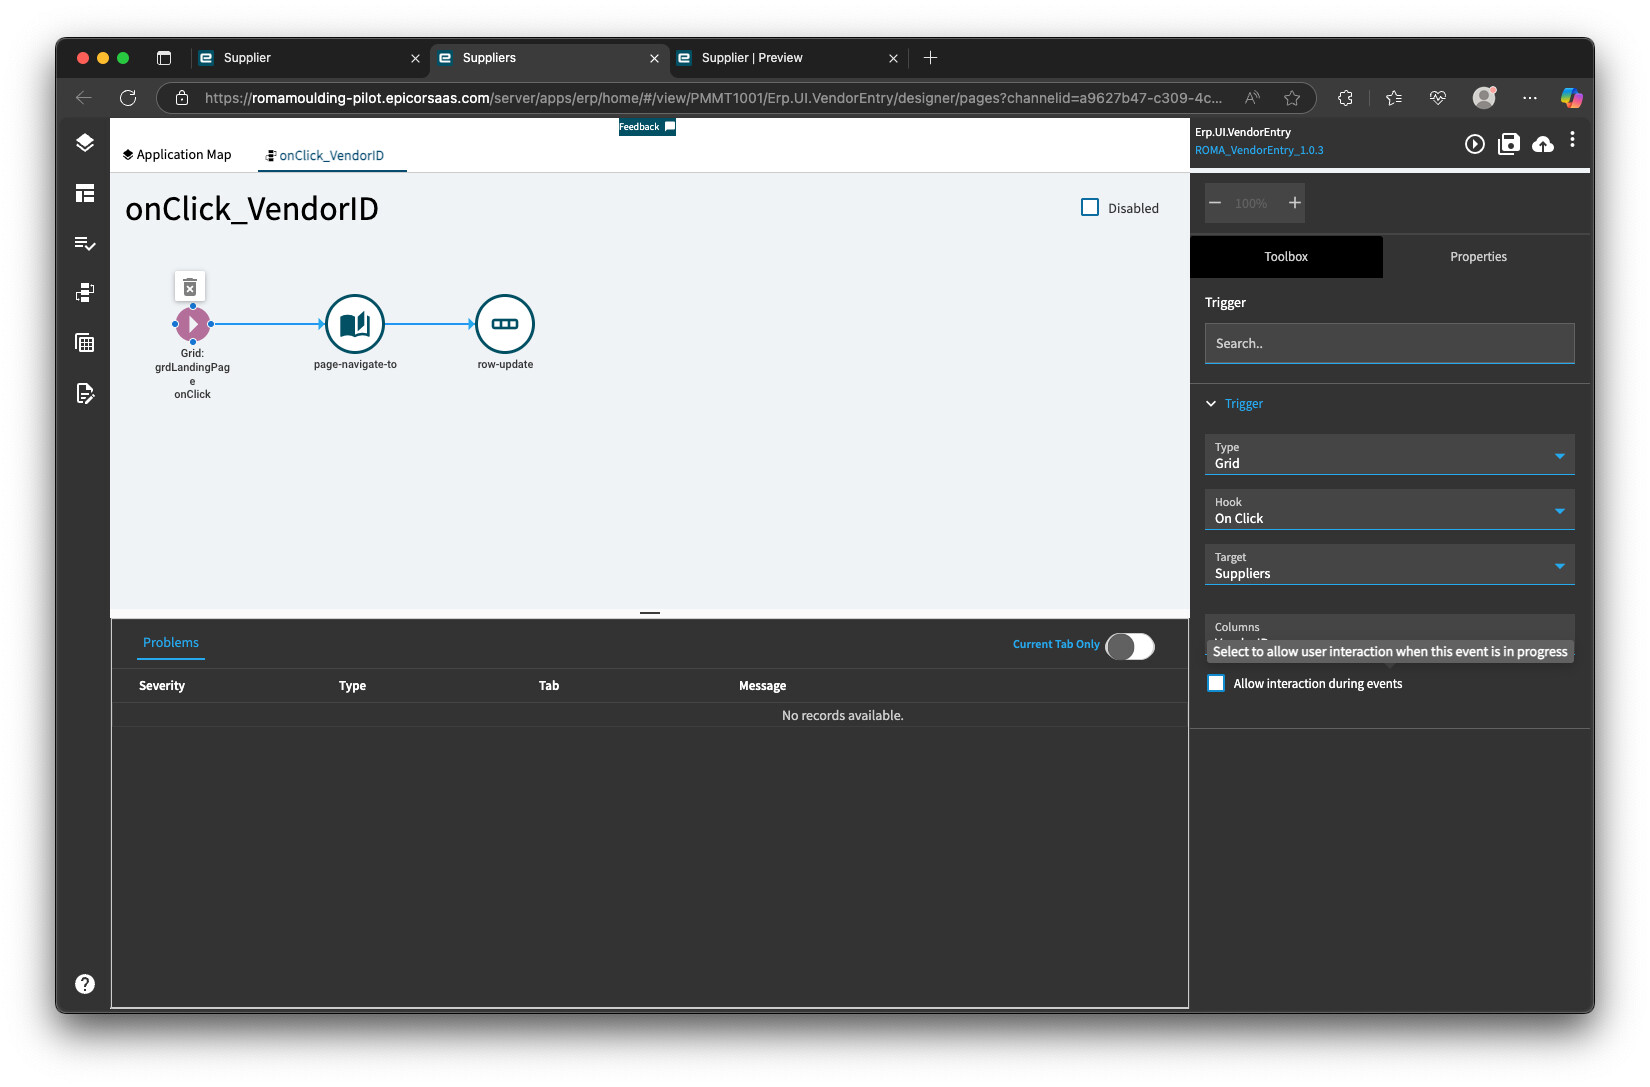Open the layers icon in left sidebar
The image size is (1650, 1087).
[85, 143]
